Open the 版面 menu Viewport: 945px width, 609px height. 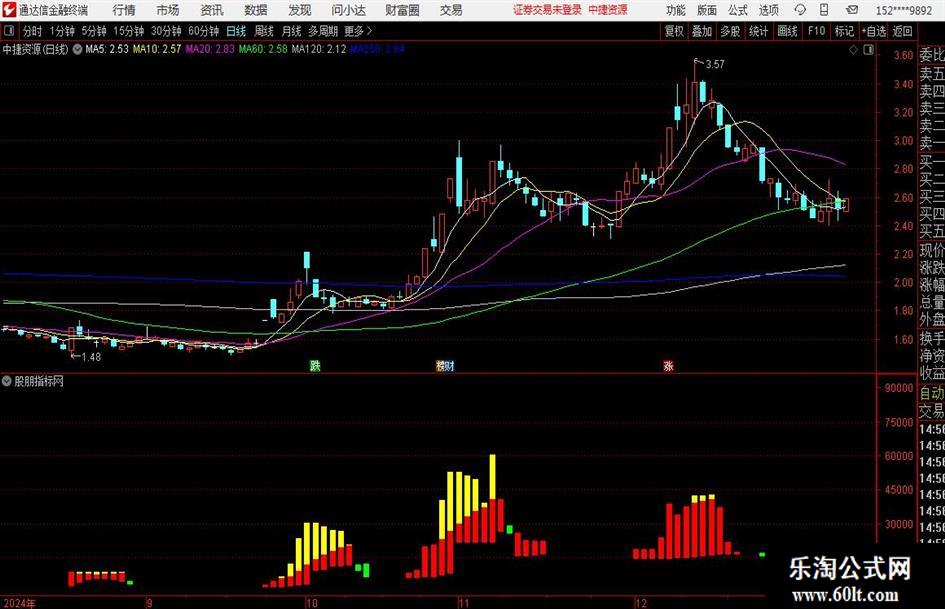click(x=707, y=10)
